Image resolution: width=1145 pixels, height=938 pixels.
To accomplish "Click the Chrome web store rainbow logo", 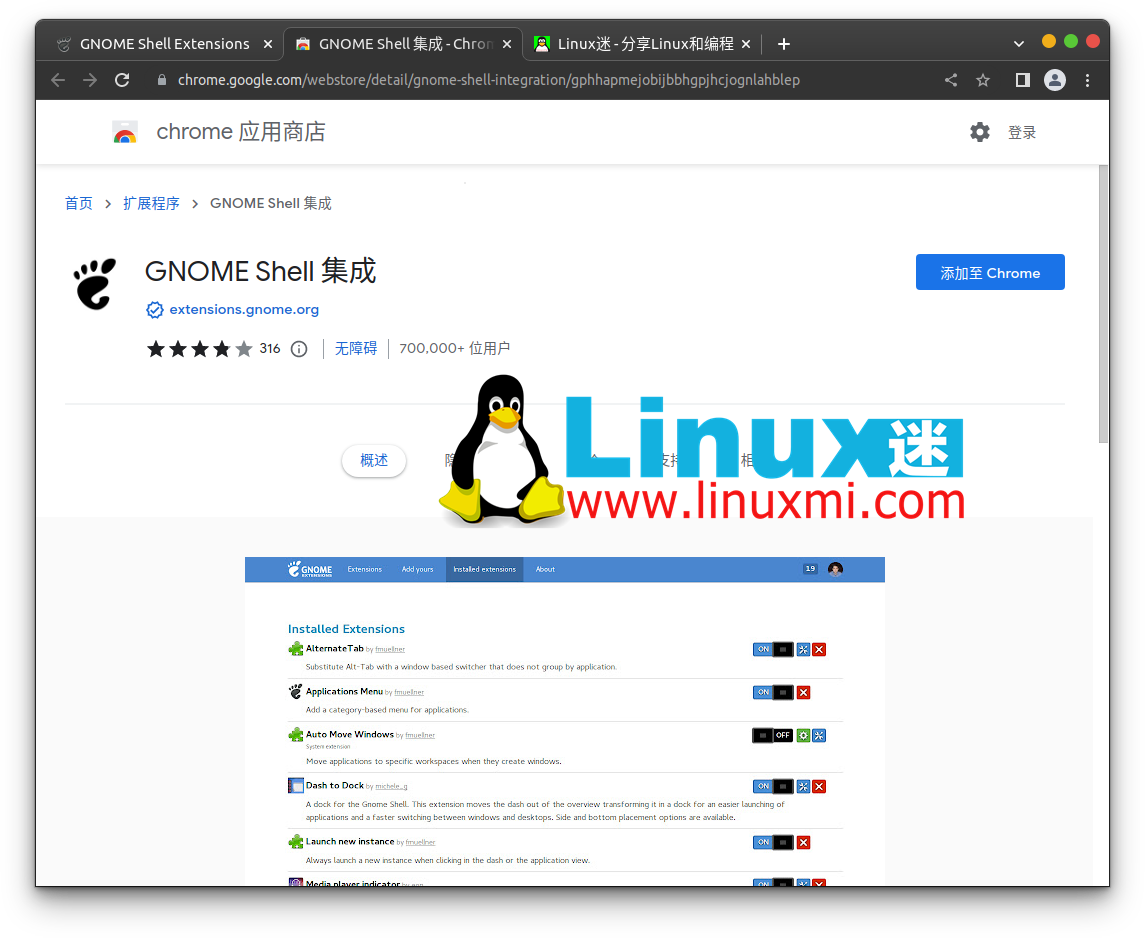I will [x=125, y=132].
